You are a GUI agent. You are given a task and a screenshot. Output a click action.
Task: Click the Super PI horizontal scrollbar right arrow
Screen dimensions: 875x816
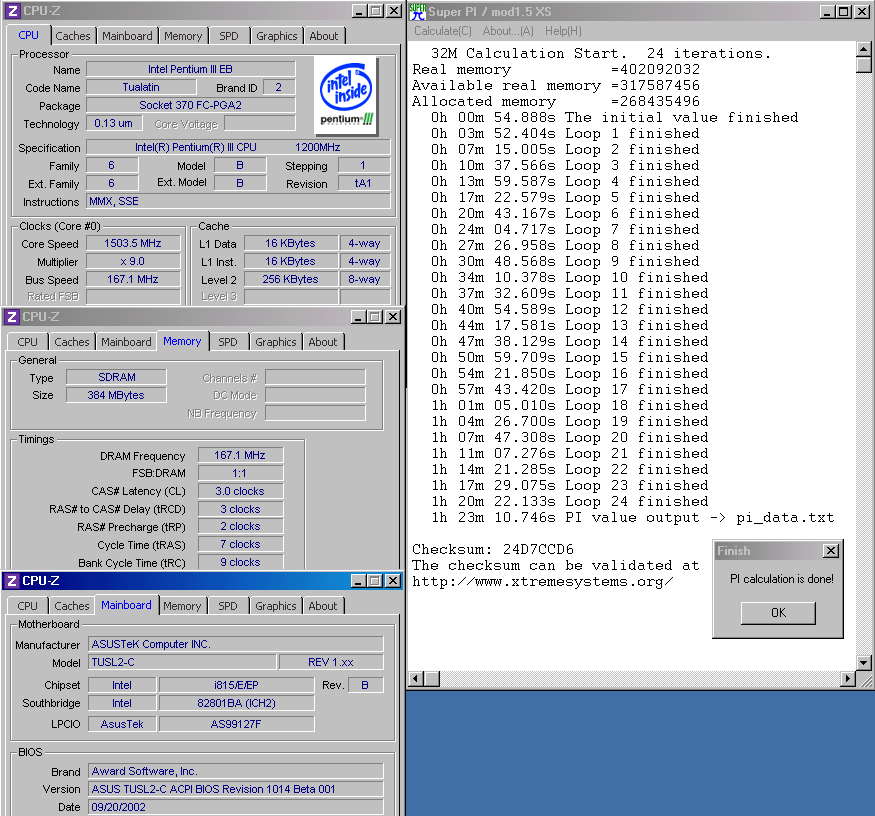848,679
